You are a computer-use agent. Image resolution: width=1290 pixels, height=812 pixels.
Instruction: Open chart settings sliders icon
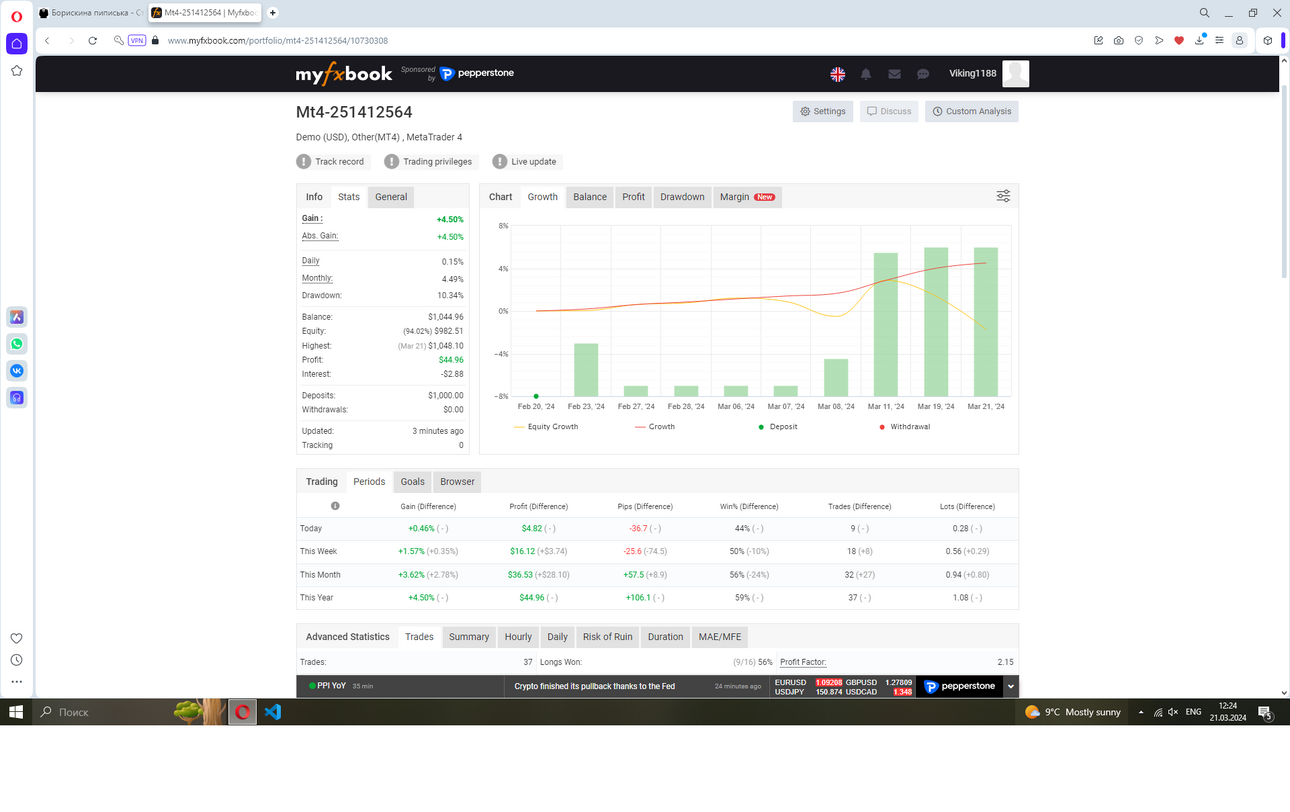coord(1003,196)
